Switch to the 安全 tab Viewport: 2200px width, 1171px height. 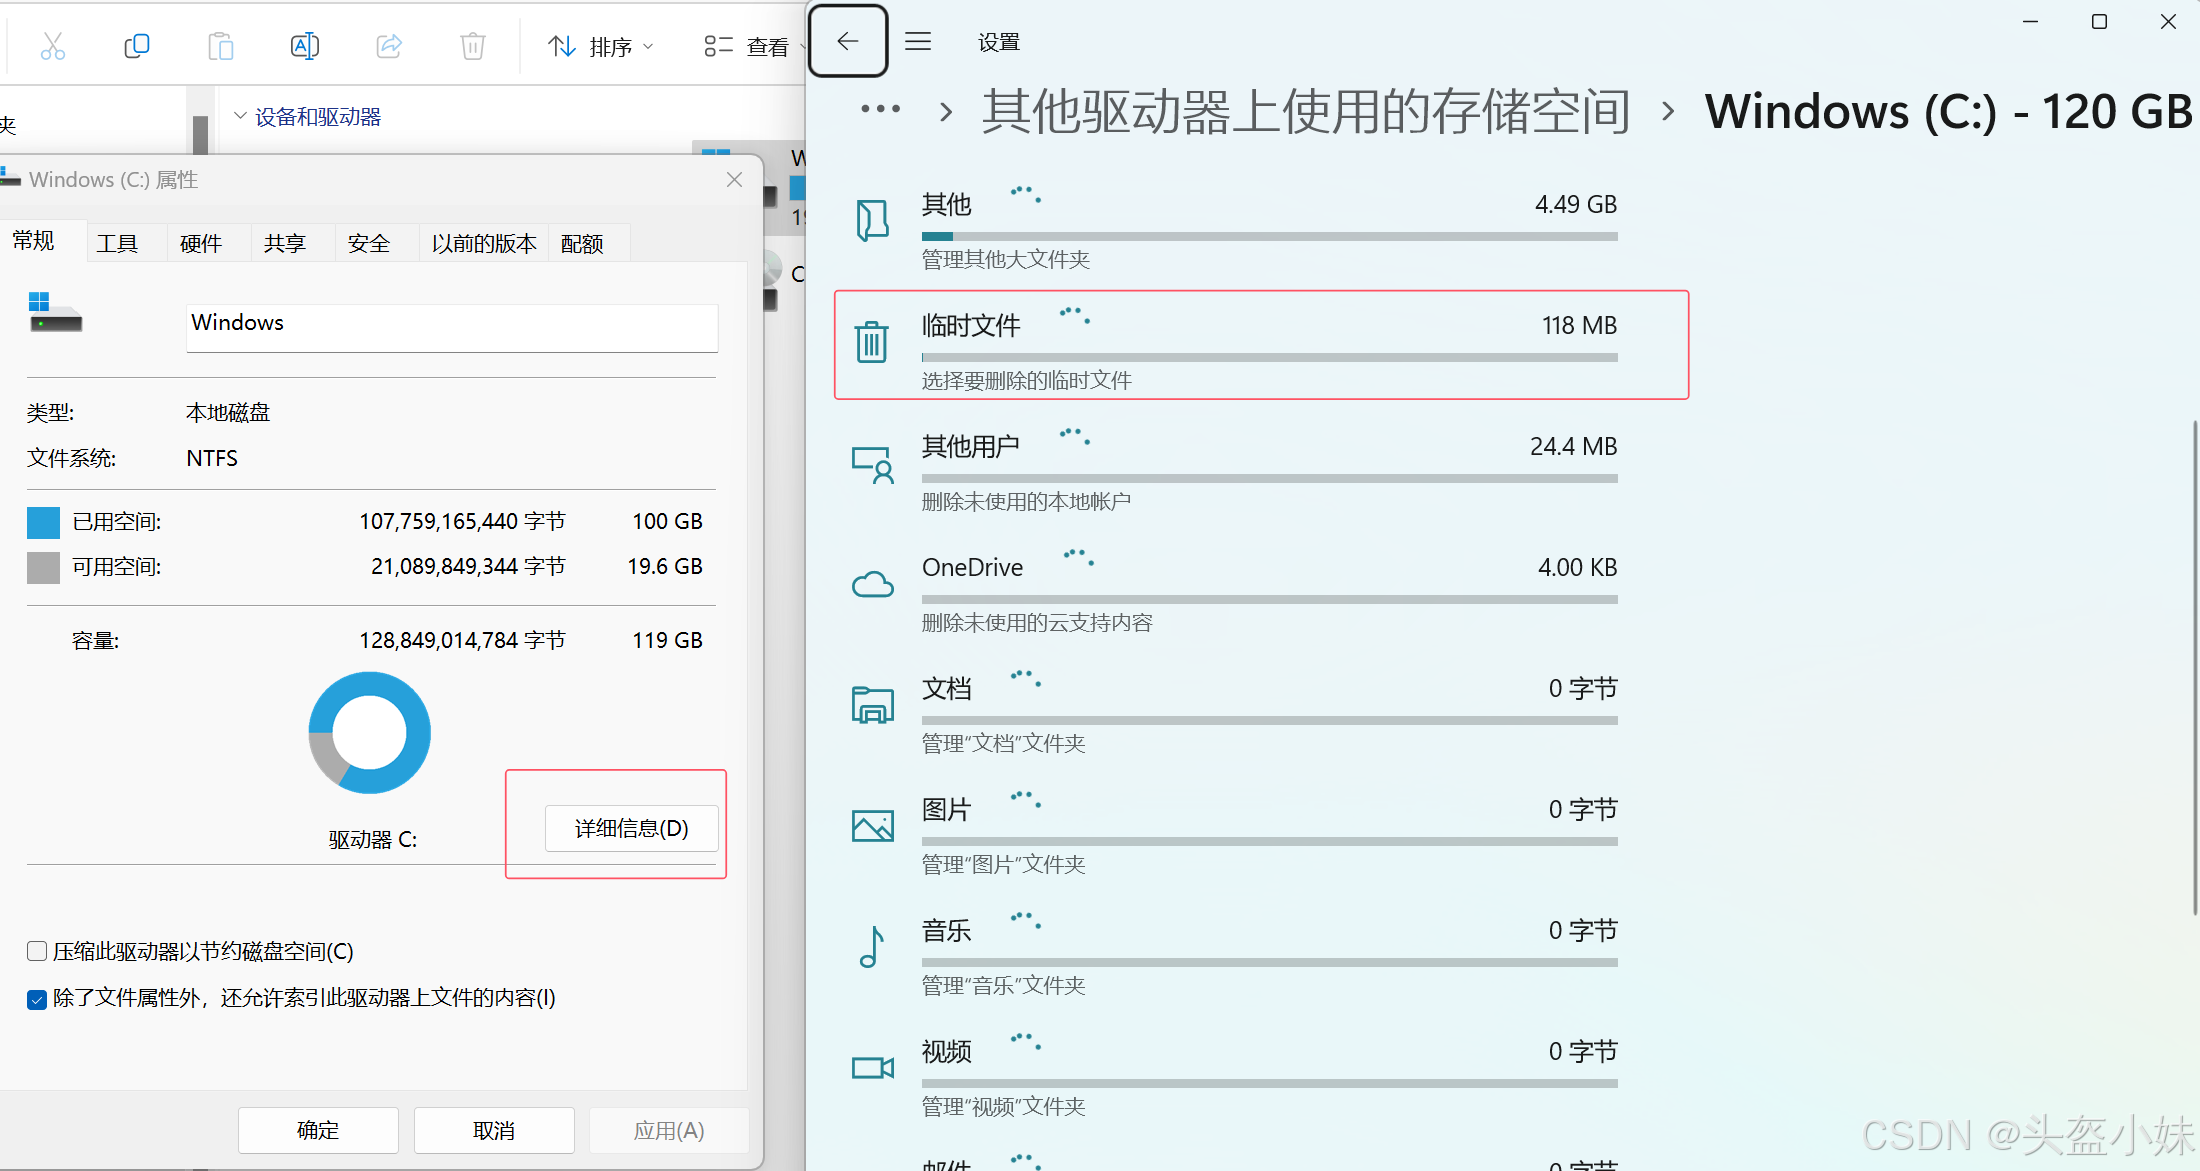click(368, 243)
